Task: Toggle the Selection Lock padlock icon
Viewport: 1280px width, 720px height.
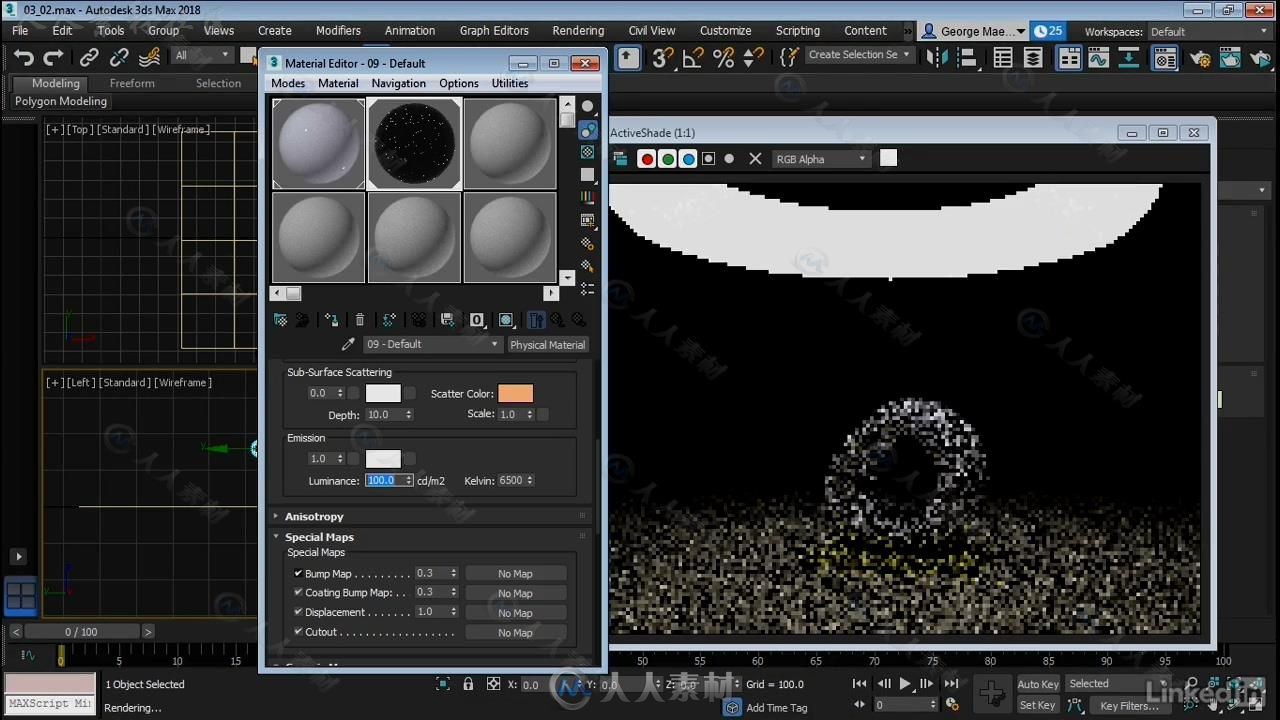Action: click(x=468, y=684)
